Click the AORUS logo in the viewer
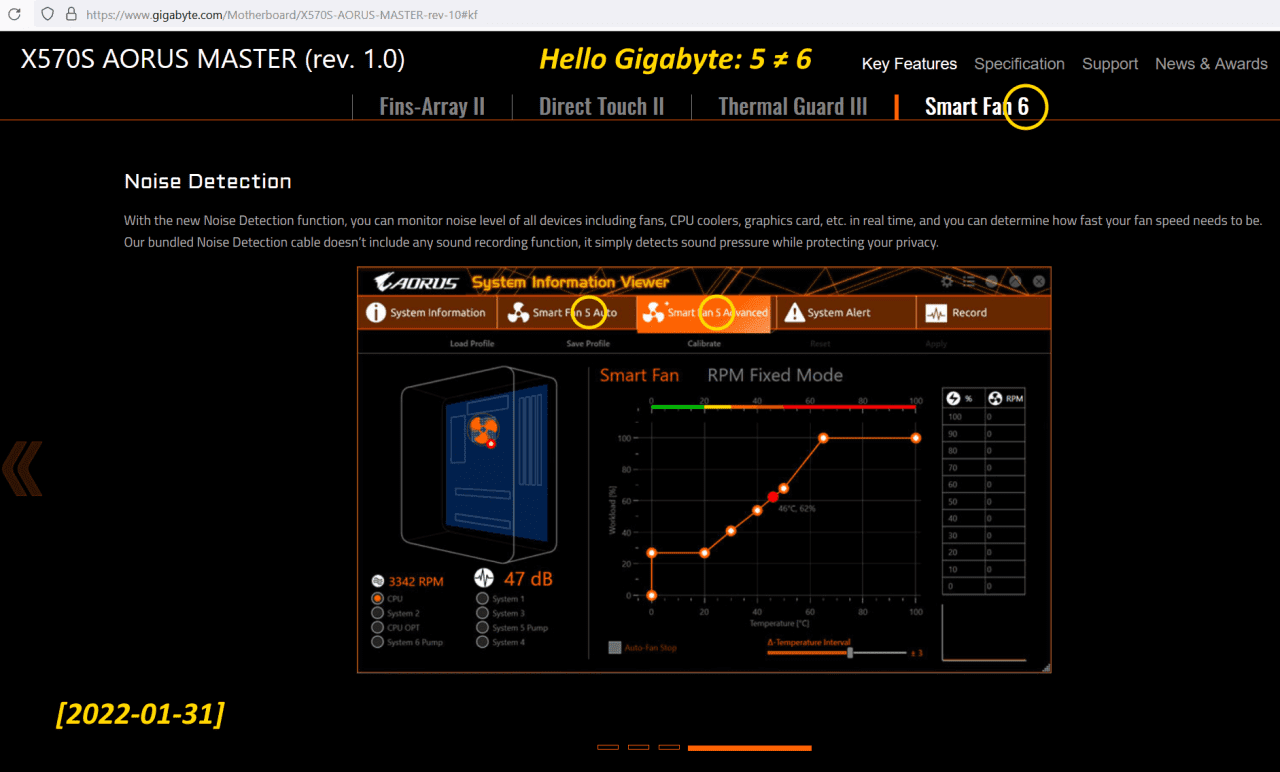Image resolution: width=1280 pixels, height=772 pixels. tap(416, 282)
